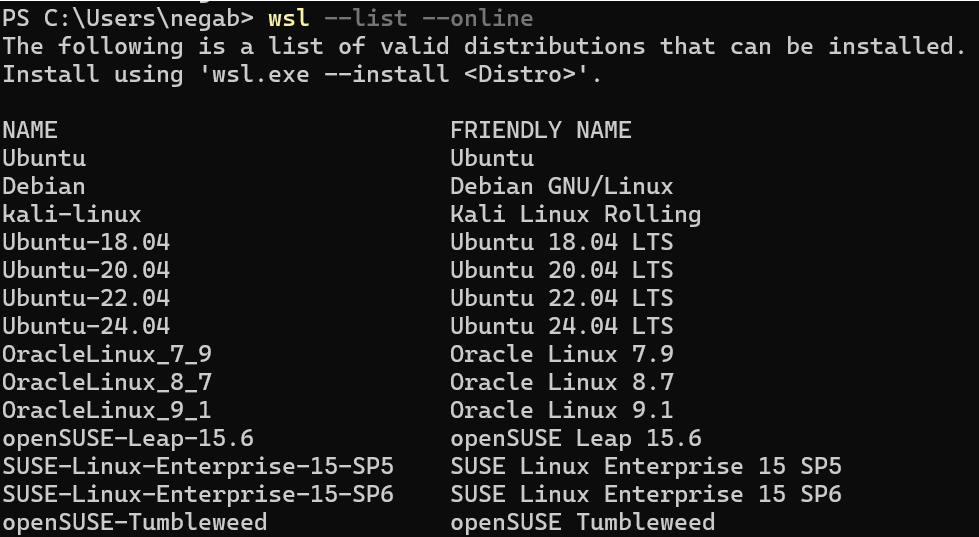Select the OracleLinux_7_9 entry
The image size is (979, 537).
[107, 354]
